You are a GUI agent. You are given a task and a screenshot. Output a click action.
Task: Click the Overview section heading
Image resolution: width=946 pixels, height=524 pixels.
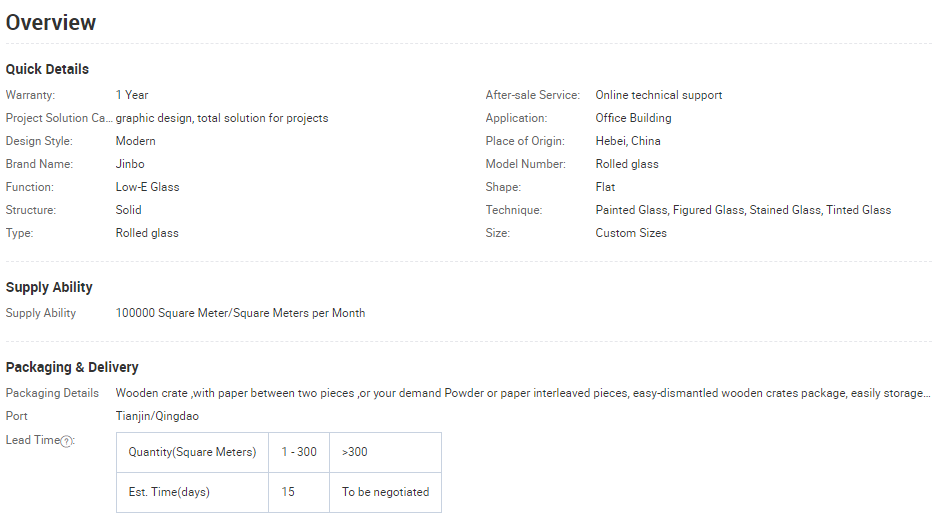coord(51,22)
